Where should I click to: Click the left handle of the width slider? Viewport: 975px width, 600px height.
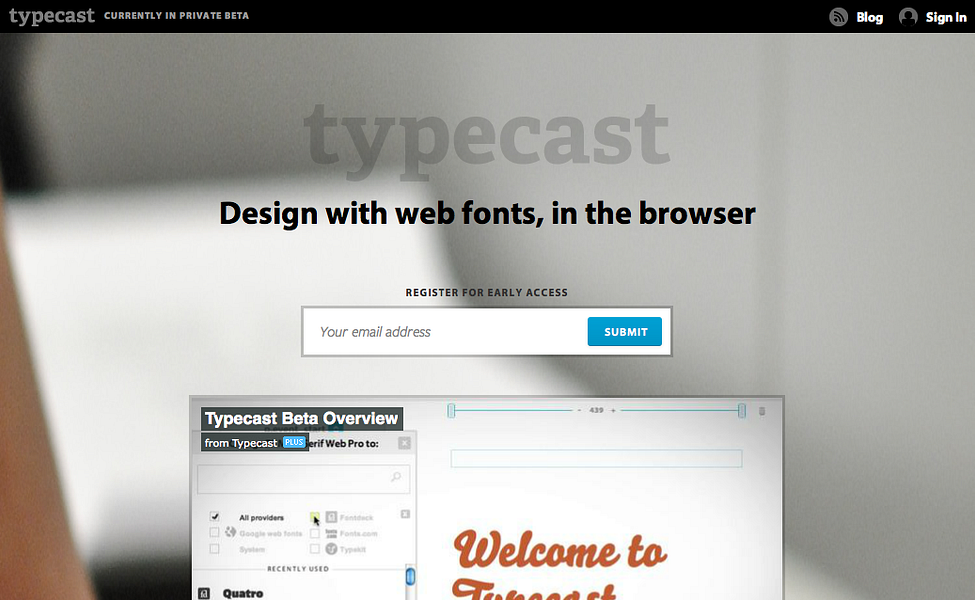(x=451, y=410)
